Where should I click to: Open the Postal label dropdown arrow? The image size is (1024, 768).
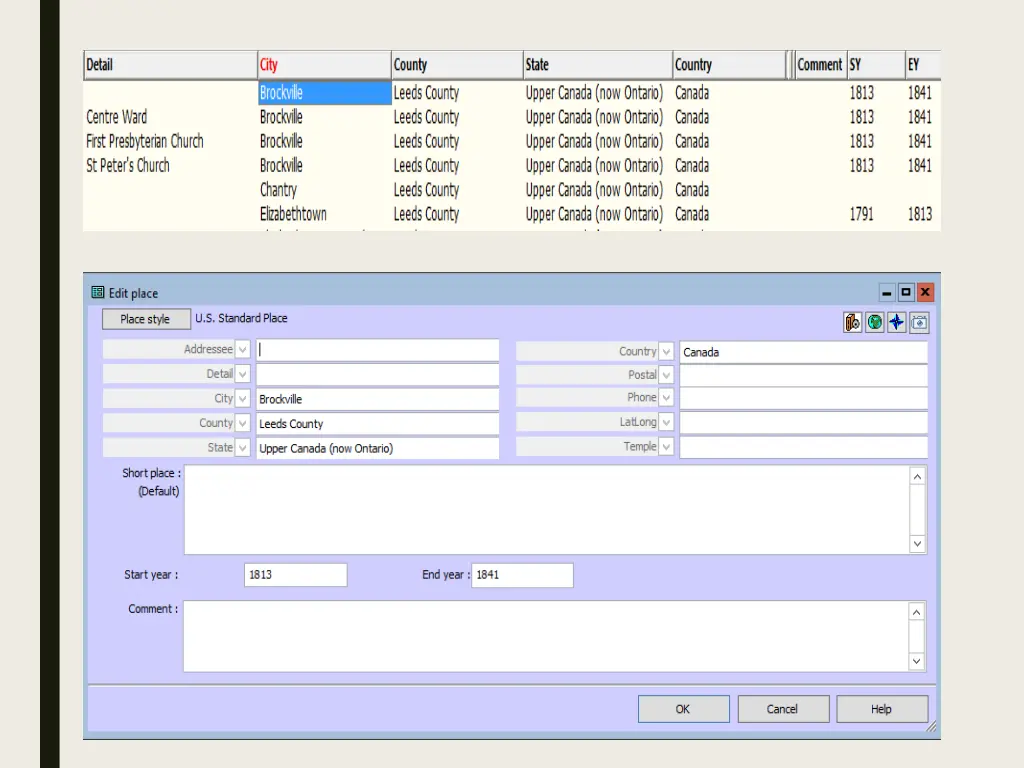666,375
